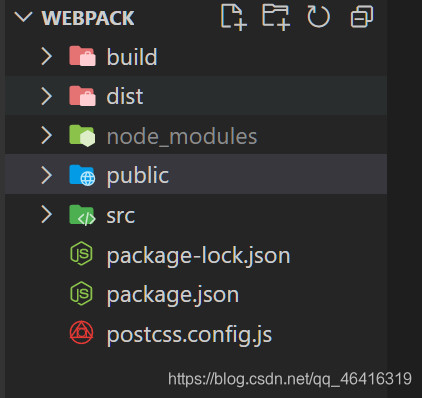Image resolution: width=422 pixels, height=398 pixels.
Task: Click the New File icon
Action: point(234,17)
